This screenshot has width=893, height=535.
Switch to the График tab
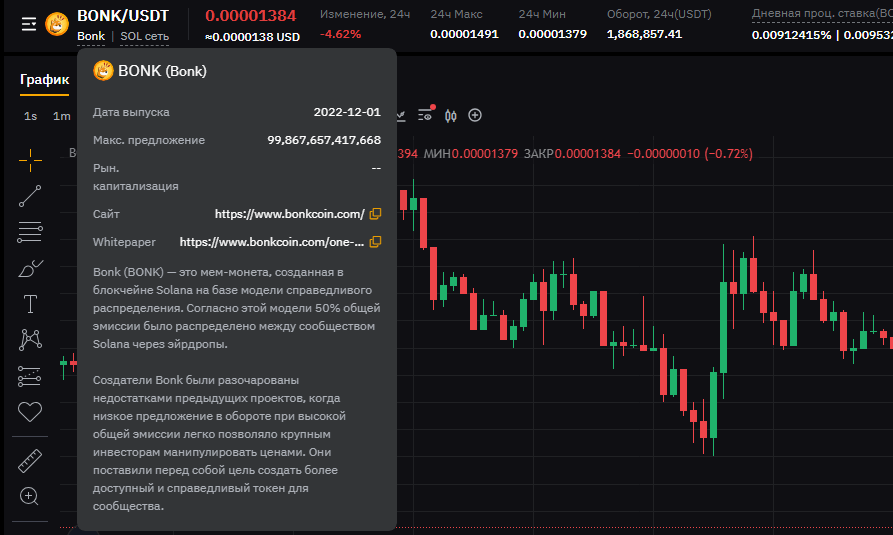44,79
